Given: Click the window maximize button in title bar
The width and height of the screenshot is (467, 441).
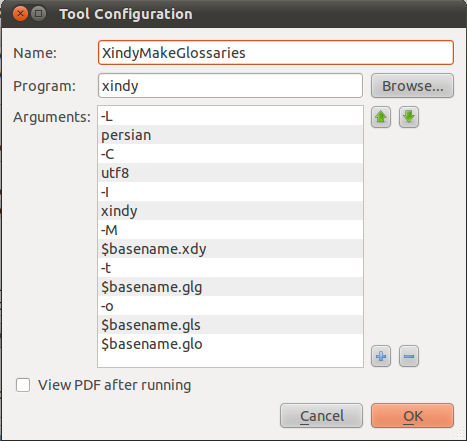Looking at the screenshot, I should click(39, 14).
